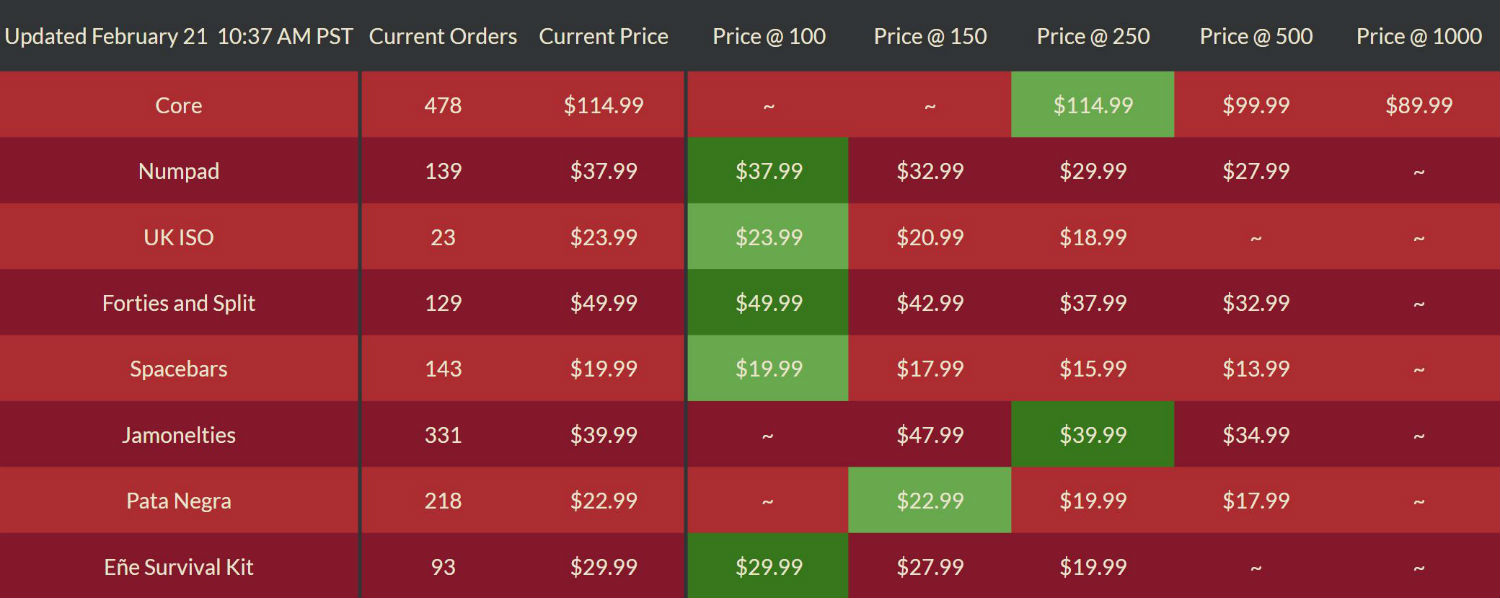Select the Current Orders column header
1500x598 pixels.
tap(443, 37)
